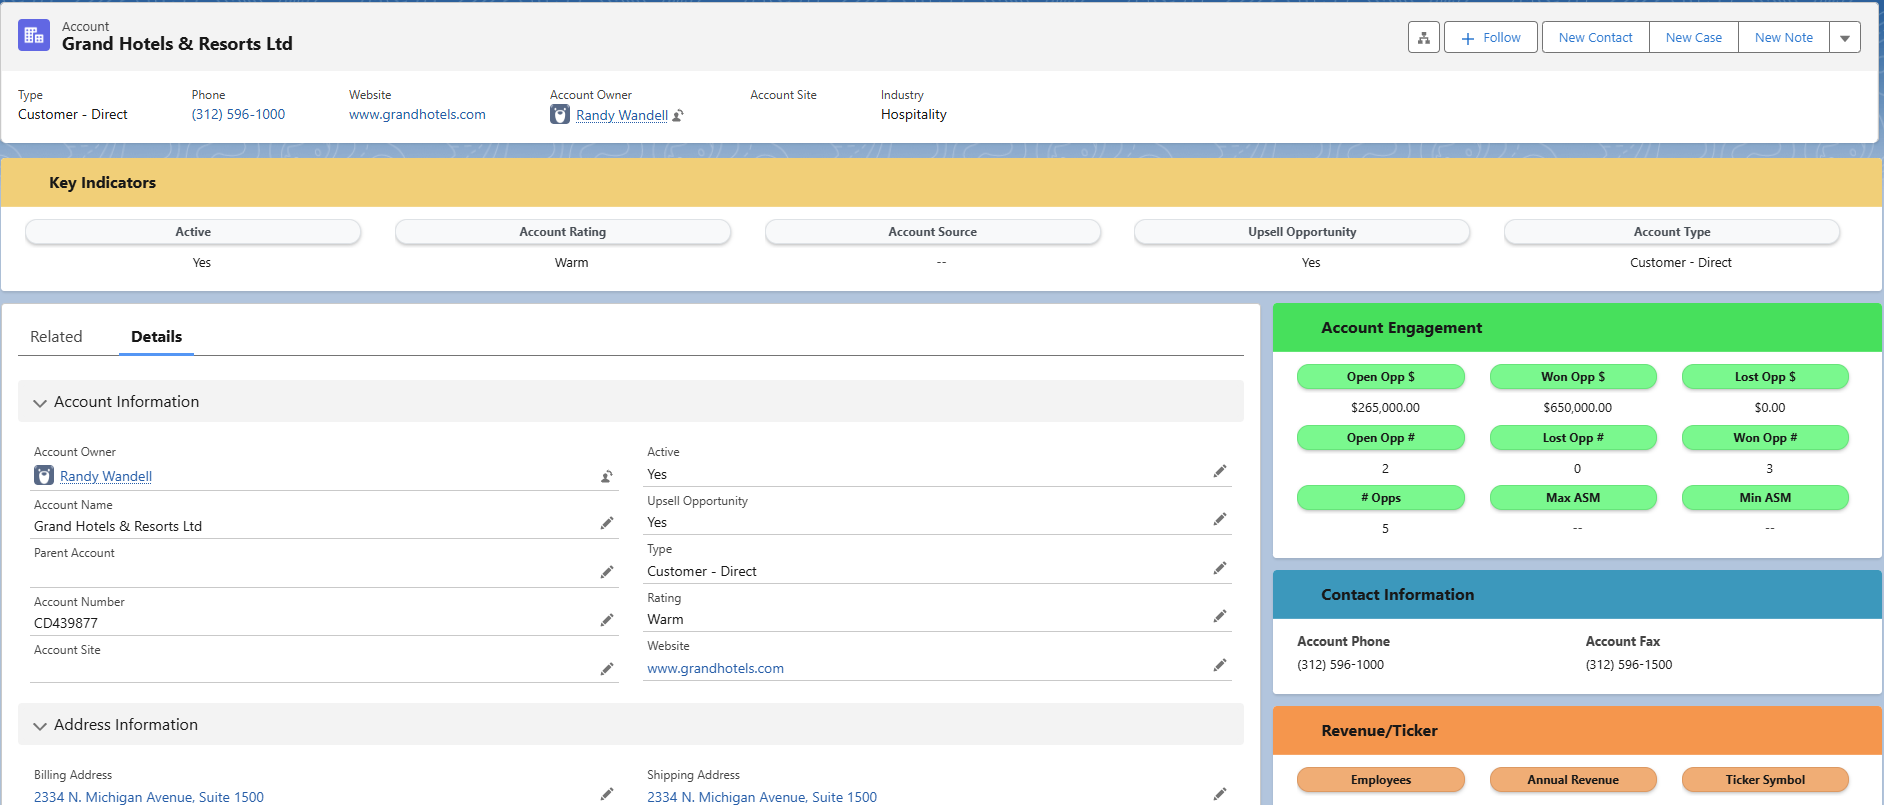Image resolution: width=1884 pixels, height=805 pixels.
Task: Click the $265,000.00 open value
Action: click(x=1385, y=408)
